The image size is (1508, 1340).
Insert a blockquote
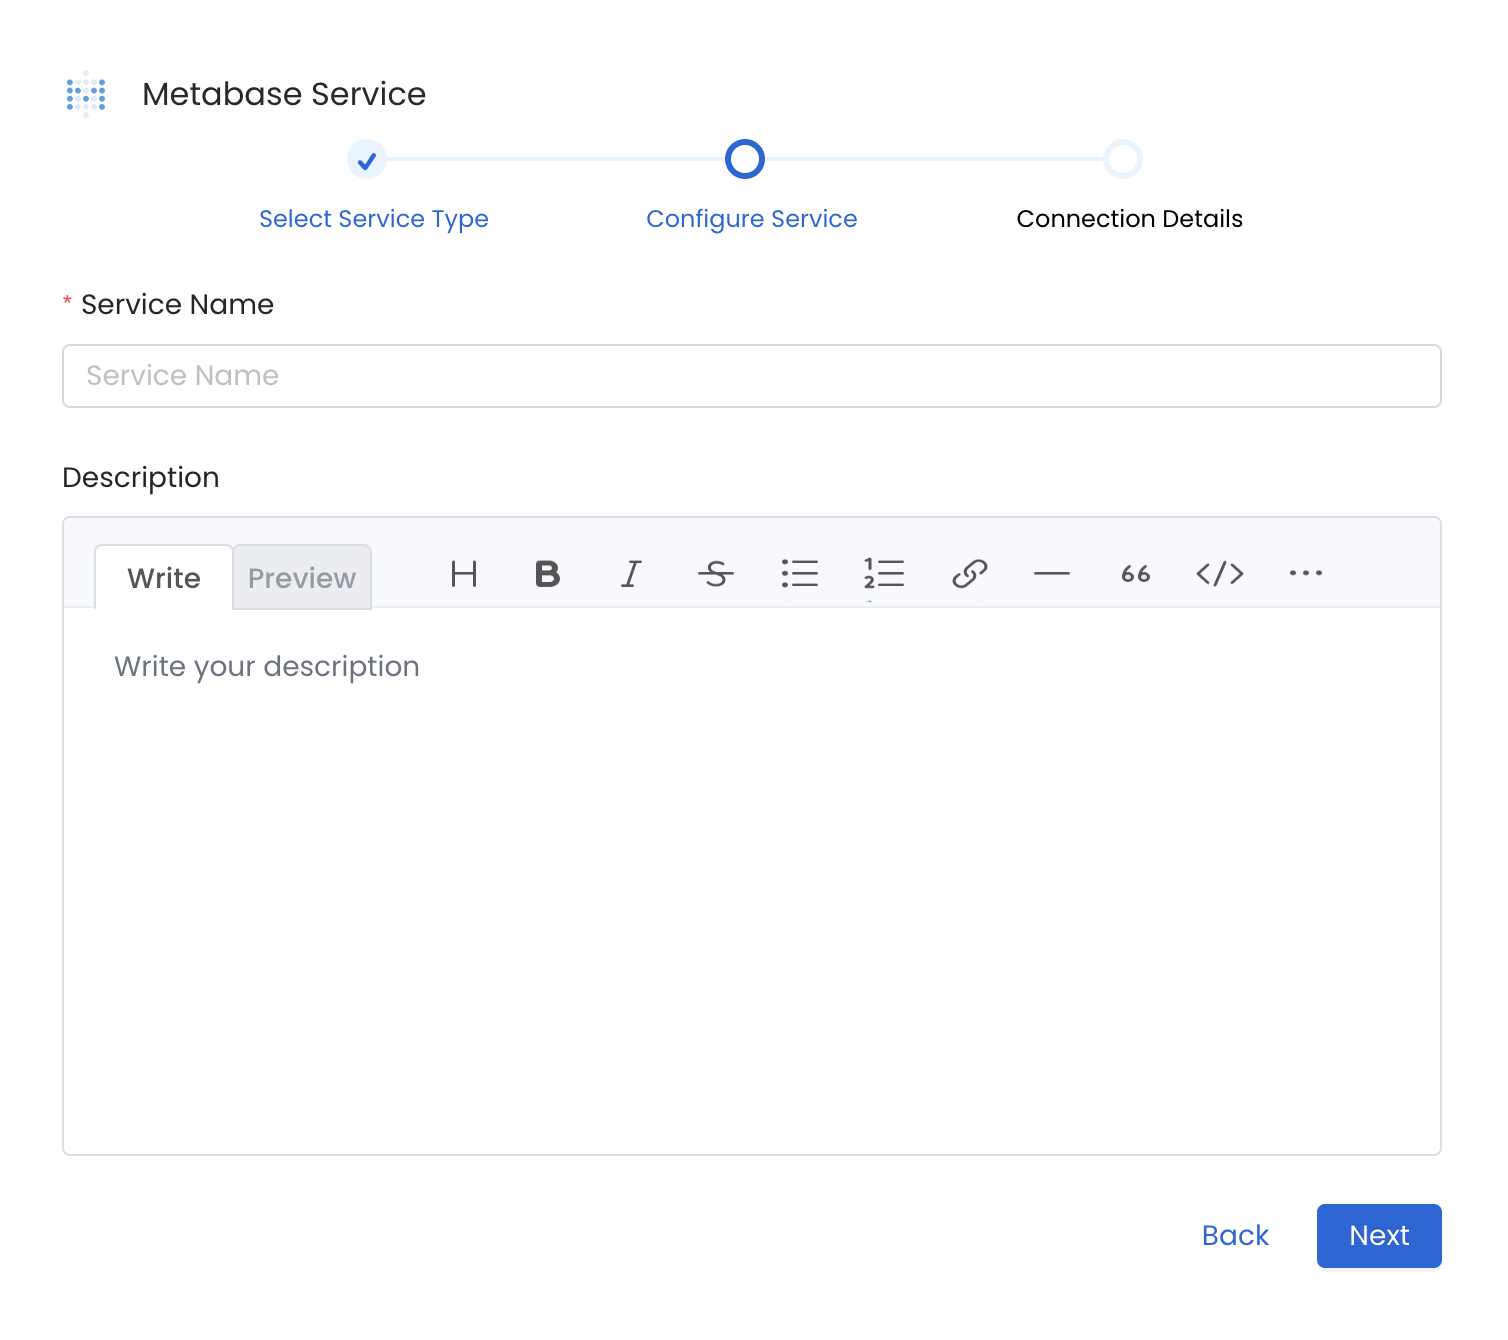click(1136, 575)
